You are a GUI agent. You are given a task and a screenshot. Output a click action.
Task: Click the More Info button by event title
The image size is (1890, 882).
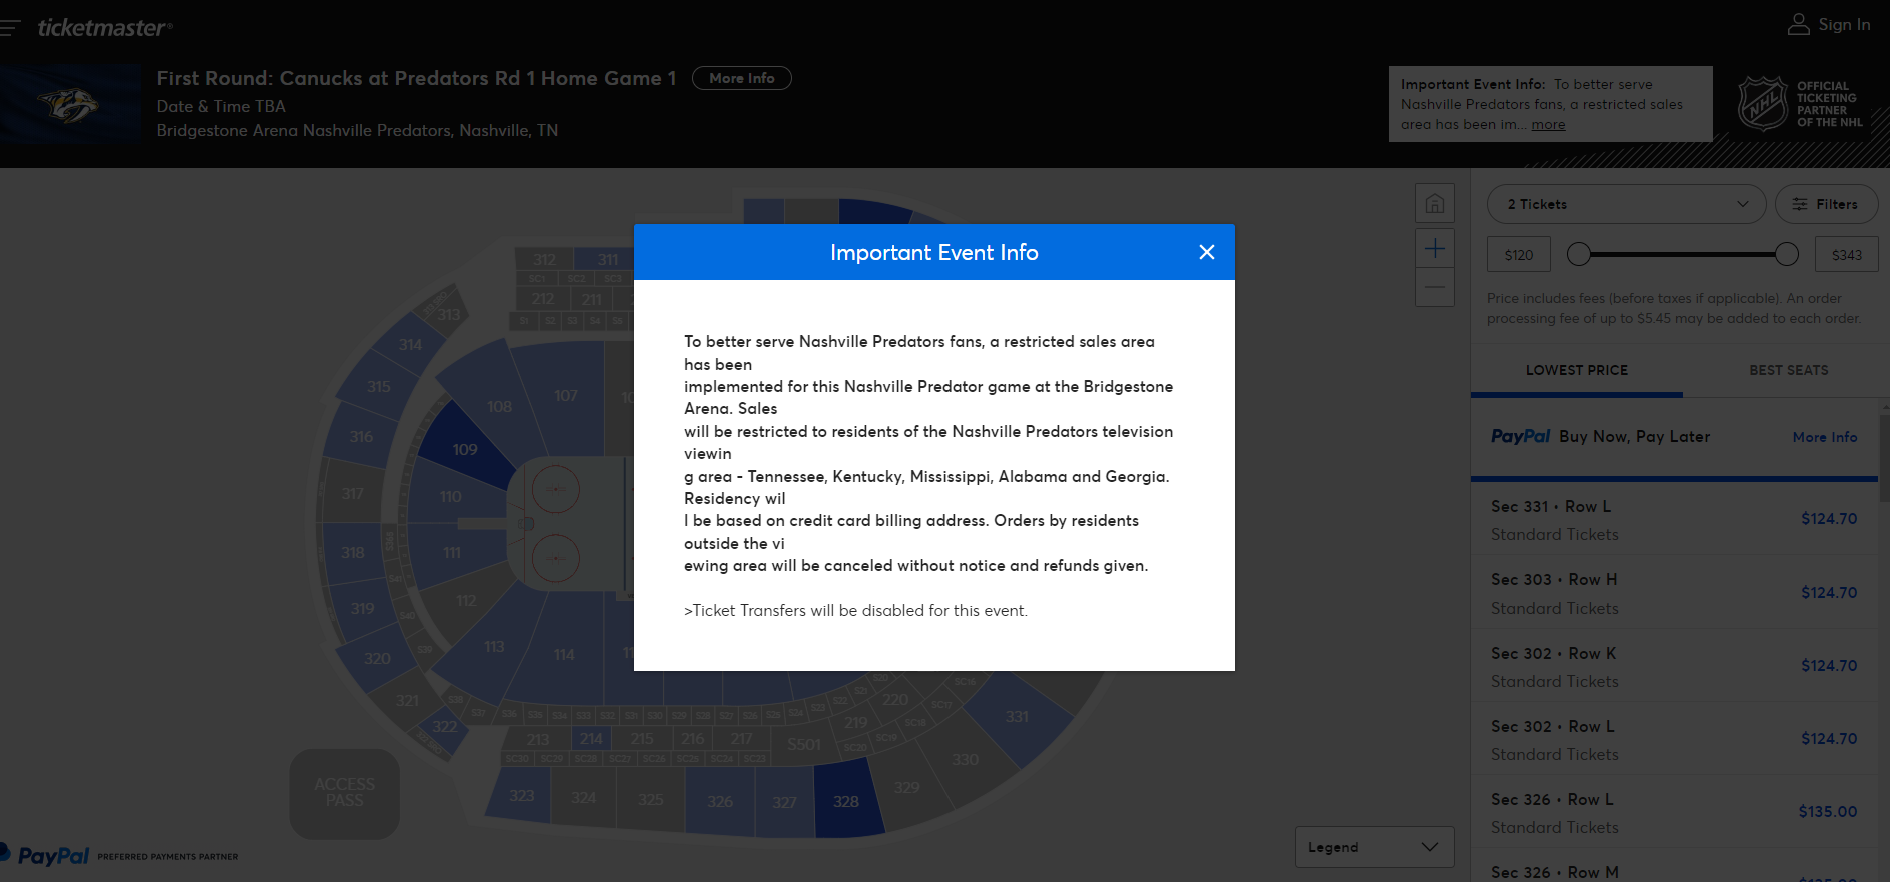741,78
